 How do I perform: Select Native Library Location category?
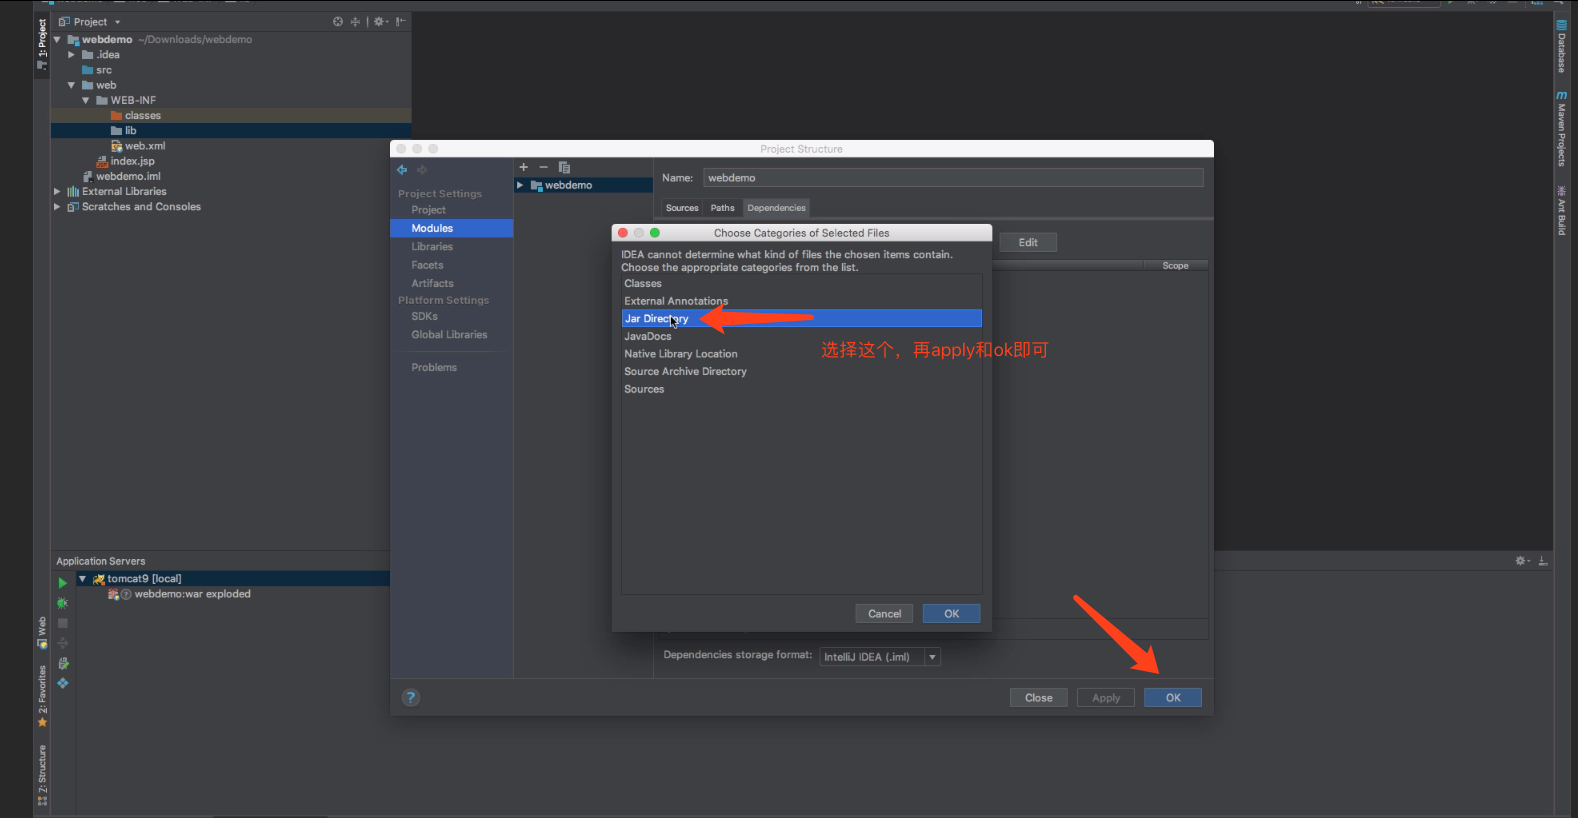[x=681, y=354]
